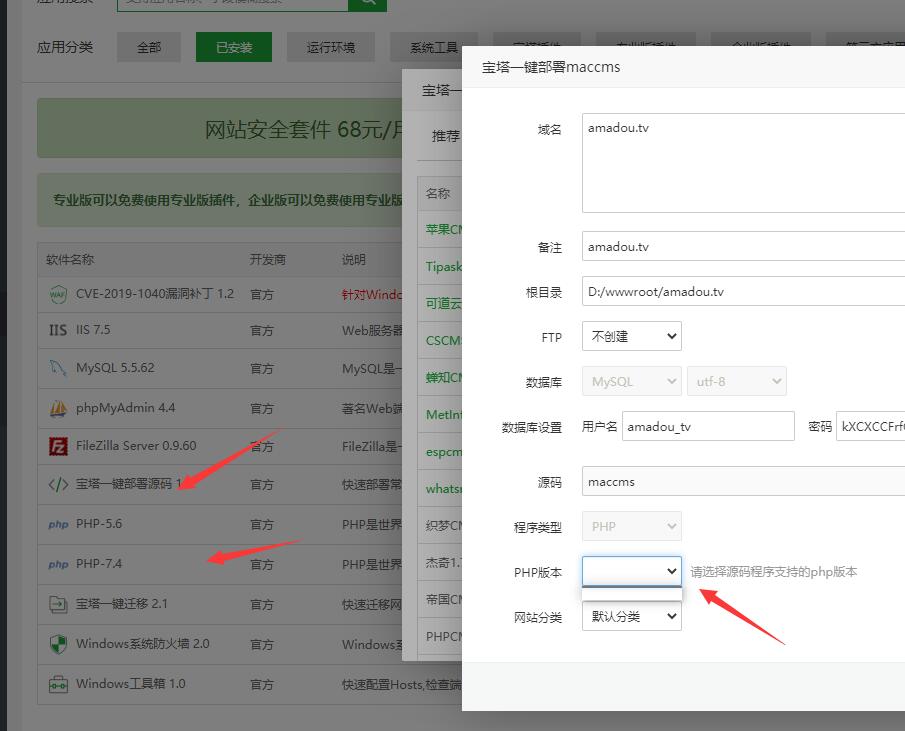The width and height of the screenshot is (905, 731).
Task: Click the 根目录 path input
Action: coord(743,291)
